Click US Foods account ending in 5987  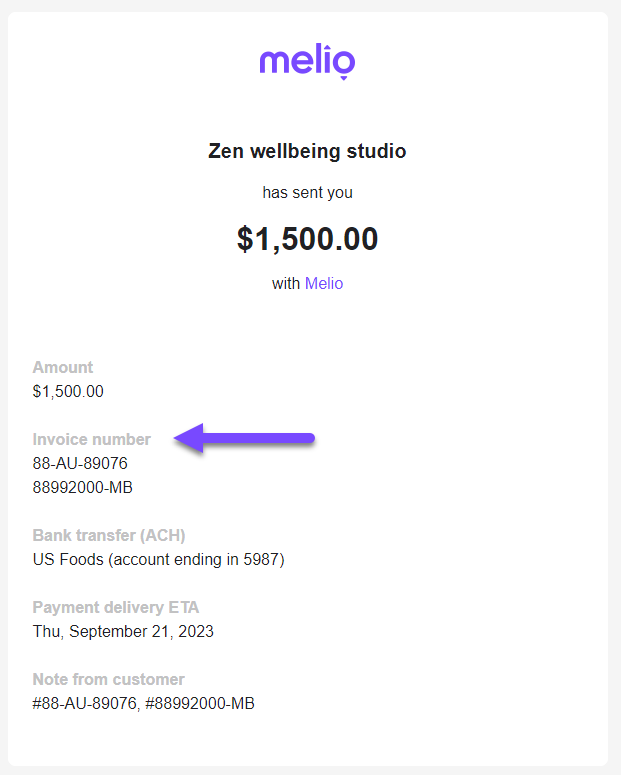point(159,560)
